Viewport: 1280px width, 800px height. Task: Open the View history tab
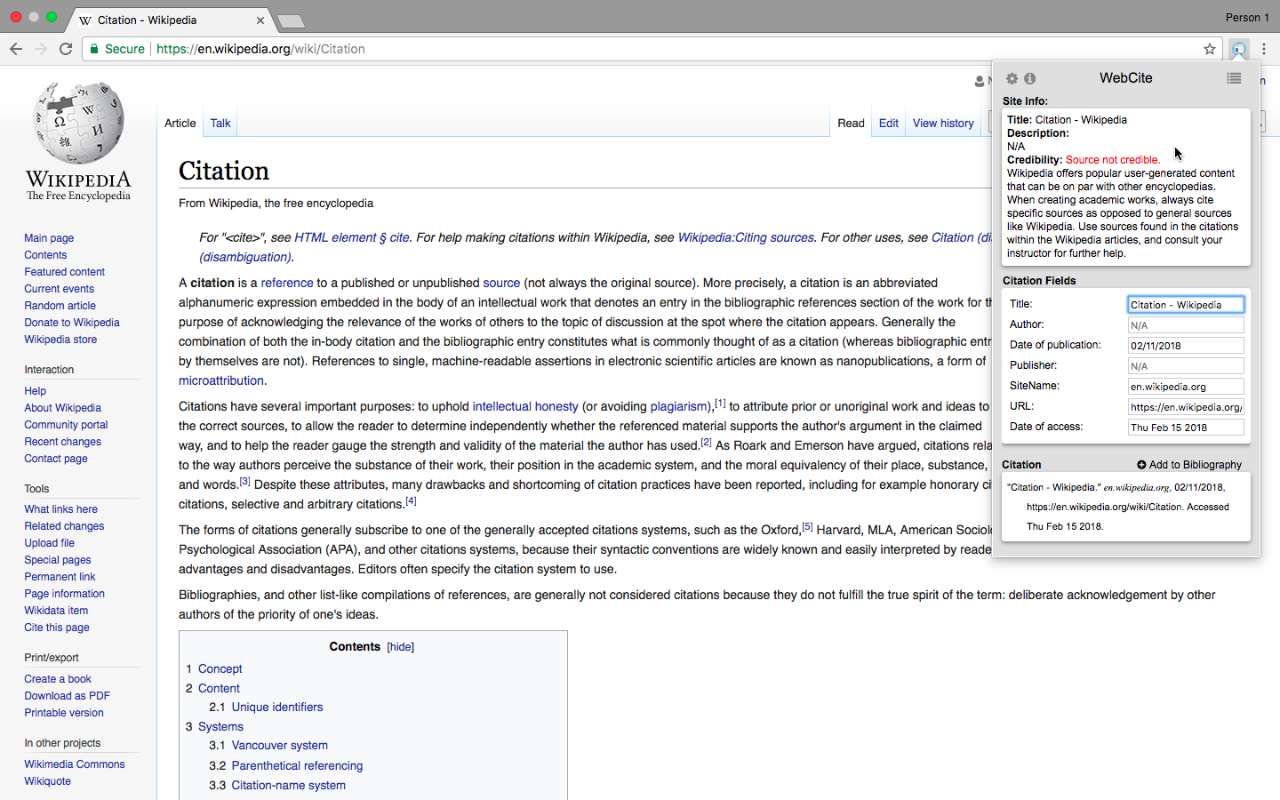(943, 123)
